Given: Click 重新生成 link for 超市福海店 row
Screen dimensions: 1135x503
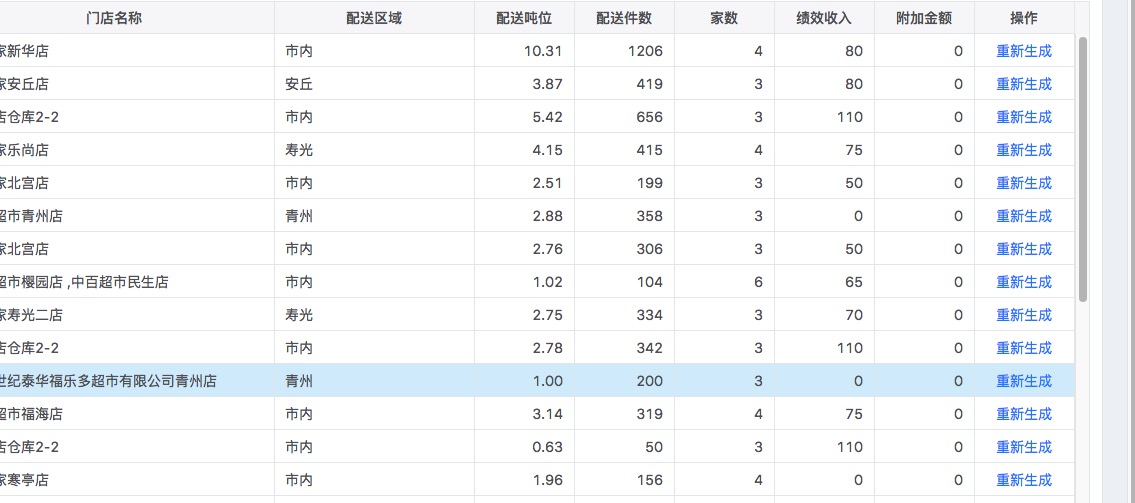Looking at the screenshot, I should (x=1024, y=415).
